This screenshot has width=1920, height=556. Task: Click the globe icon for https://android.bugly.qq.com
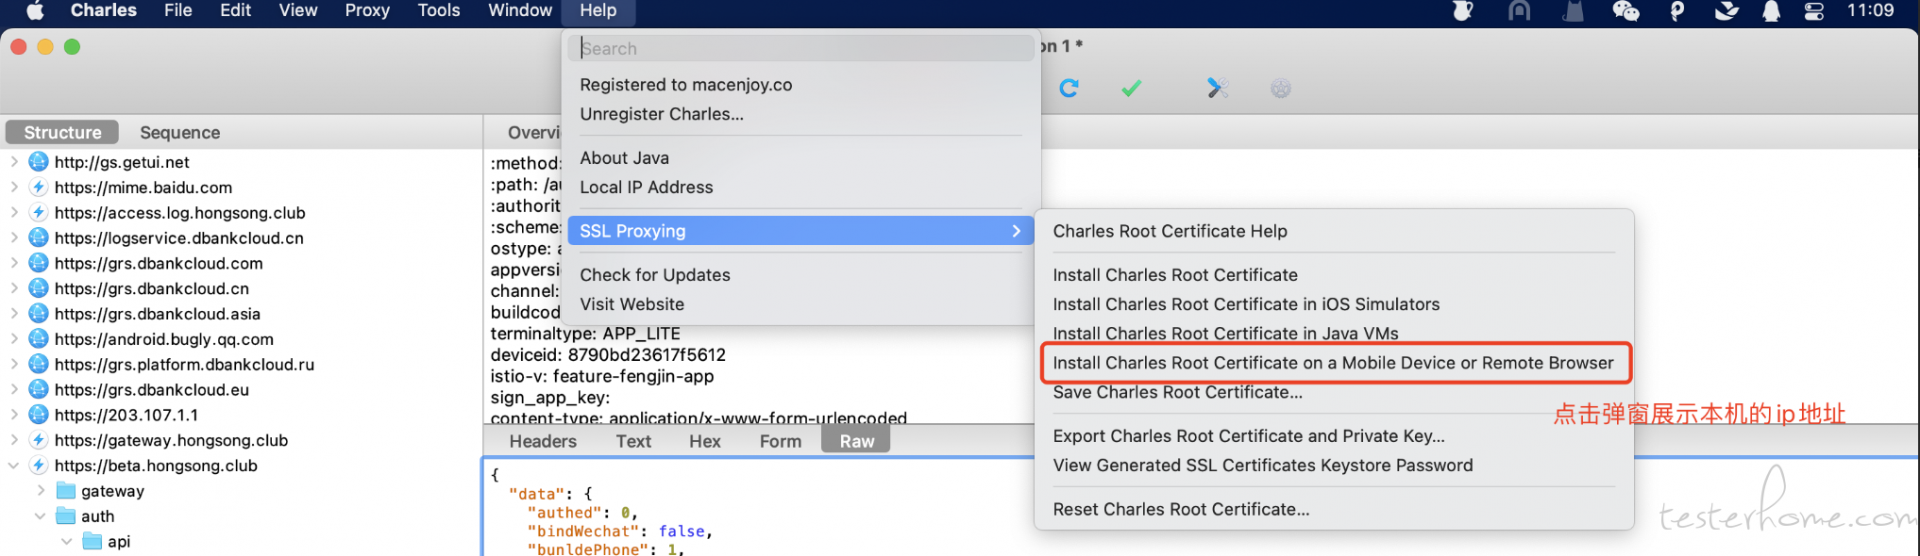(39, 339)
